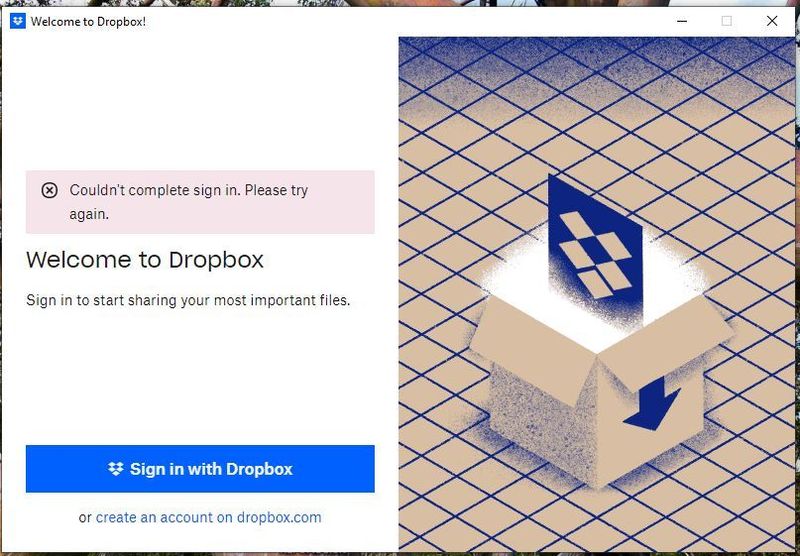This screenshot has width=800, height=556.
Task: Click the desktop wallpaper strip above the window
Action: [x=400, y=3]
